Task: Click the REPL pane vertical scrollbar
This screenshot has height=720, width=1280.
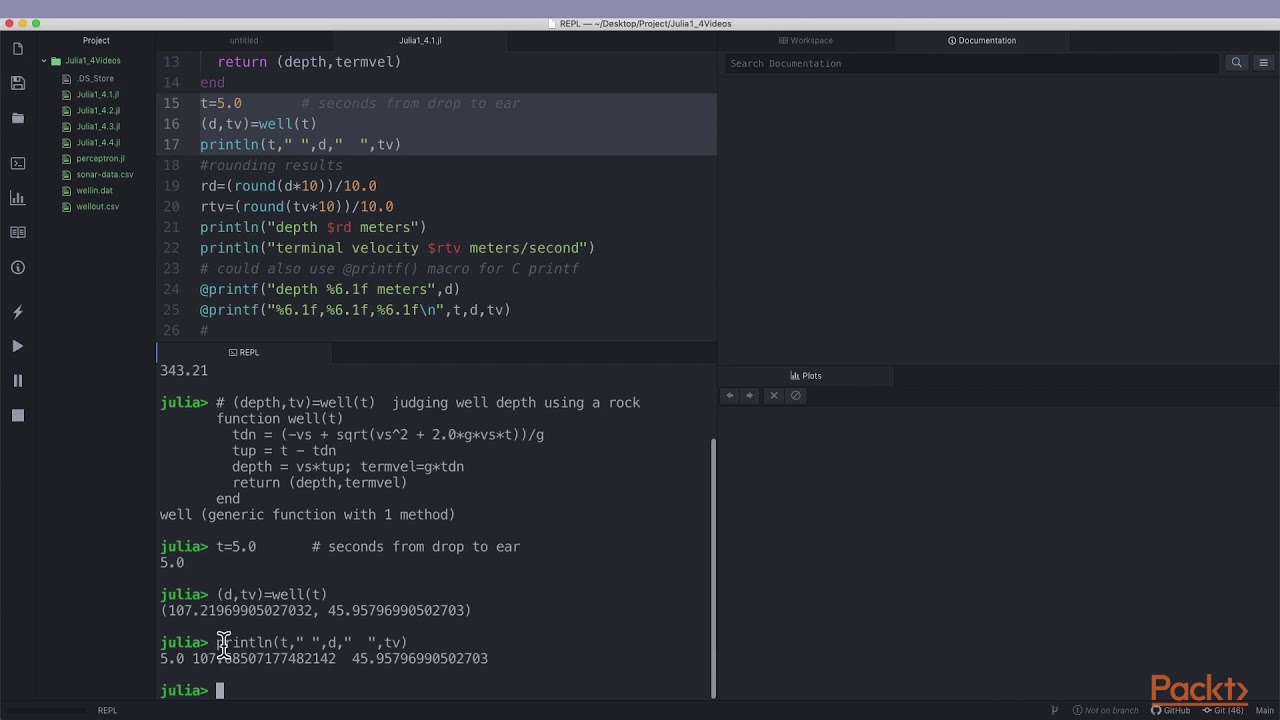Action: (x=713, y=568)
